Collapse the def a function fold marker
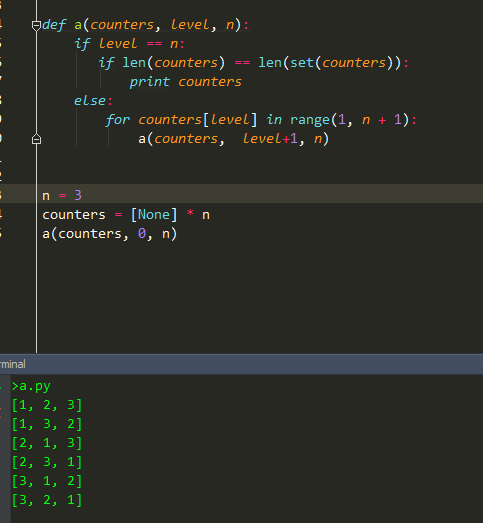The width and height of the screenshot is (483, 523). point(36,25)
